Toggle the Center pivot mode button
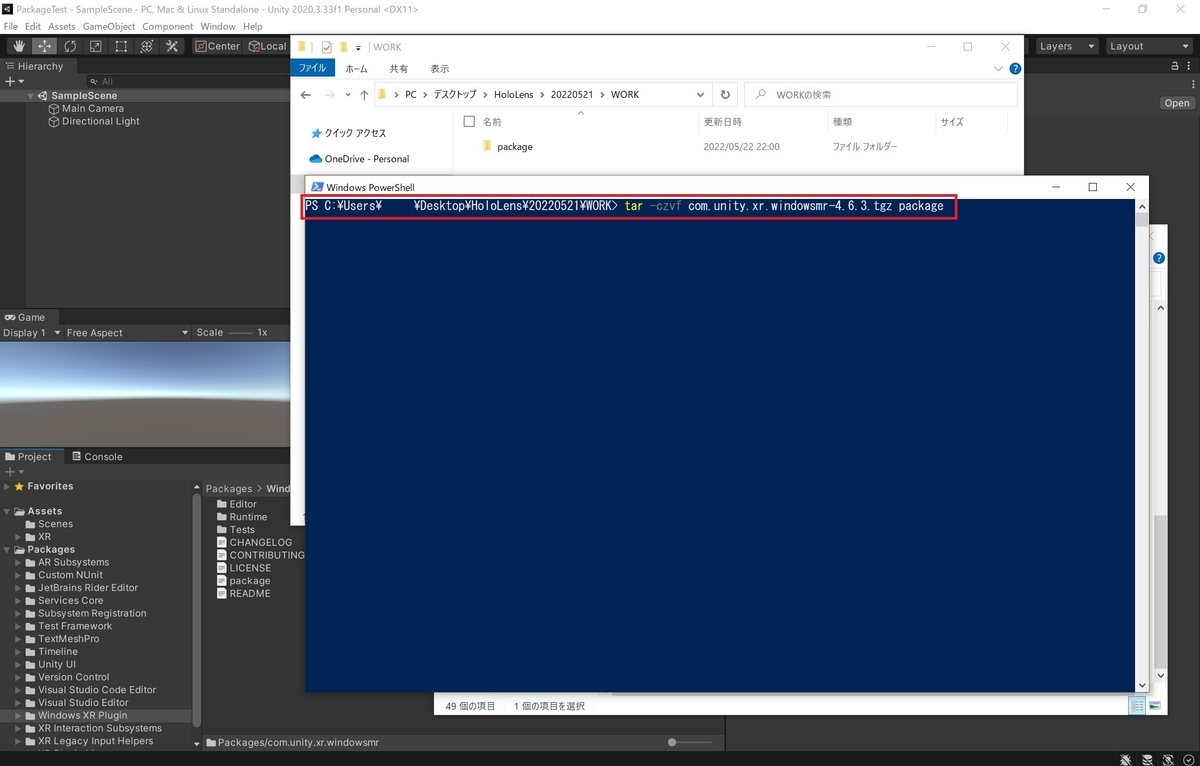Screen dimensions: 1200x766 pyautogui.click(x=217, y=46)
